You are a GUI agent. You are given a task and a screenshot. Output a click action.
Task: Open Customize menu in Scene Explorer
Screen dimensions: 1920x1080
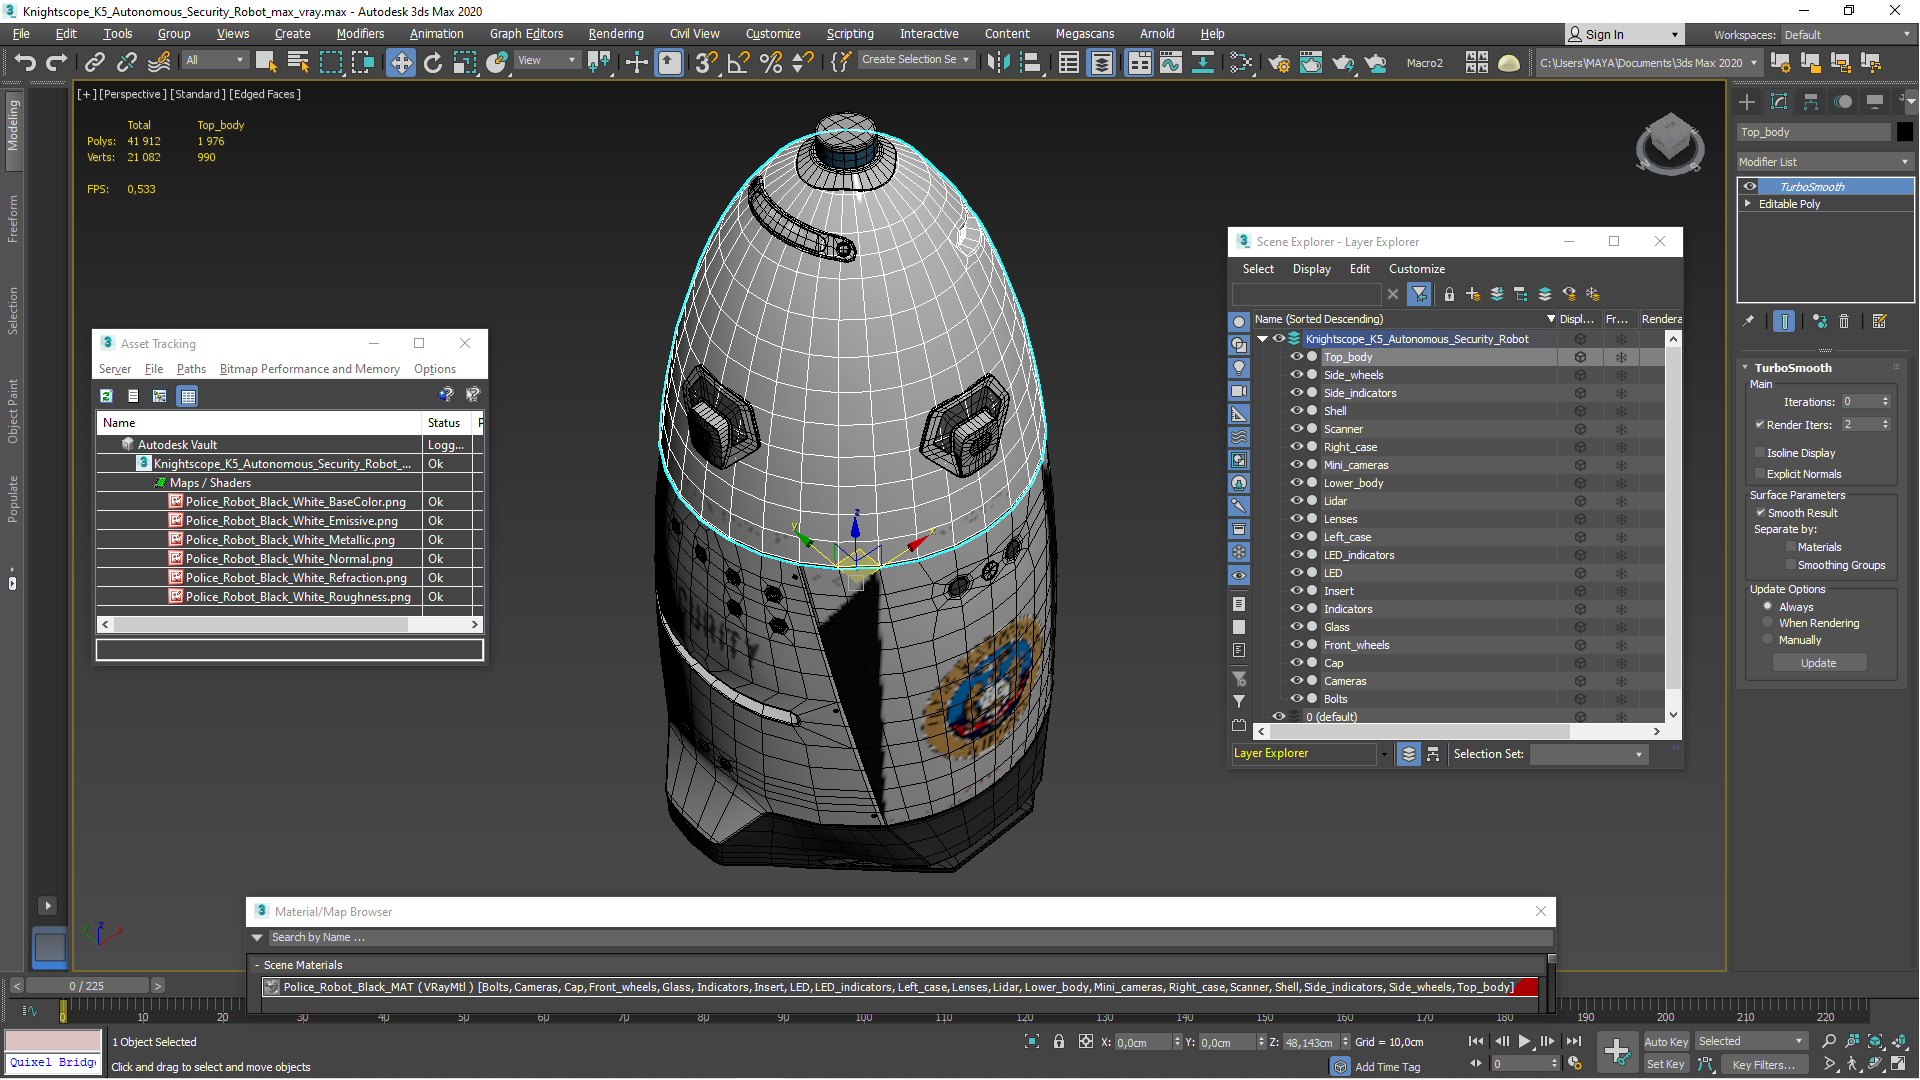coord(1416,269)
